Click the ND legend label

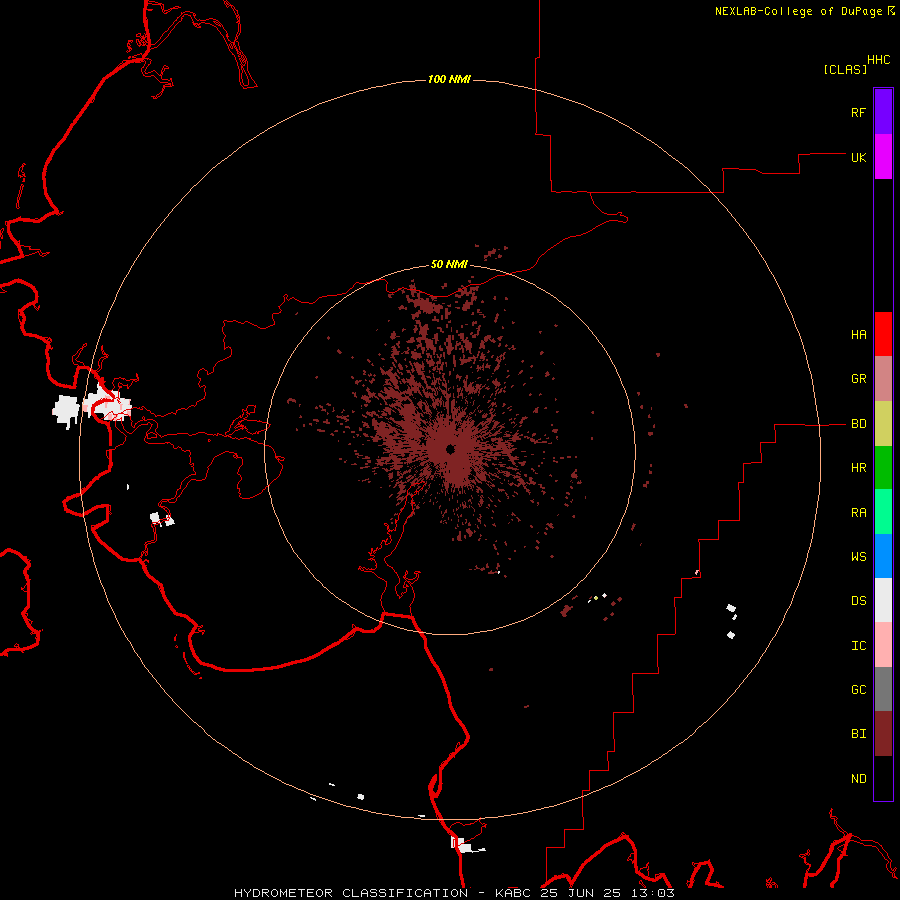pos(859,779)
